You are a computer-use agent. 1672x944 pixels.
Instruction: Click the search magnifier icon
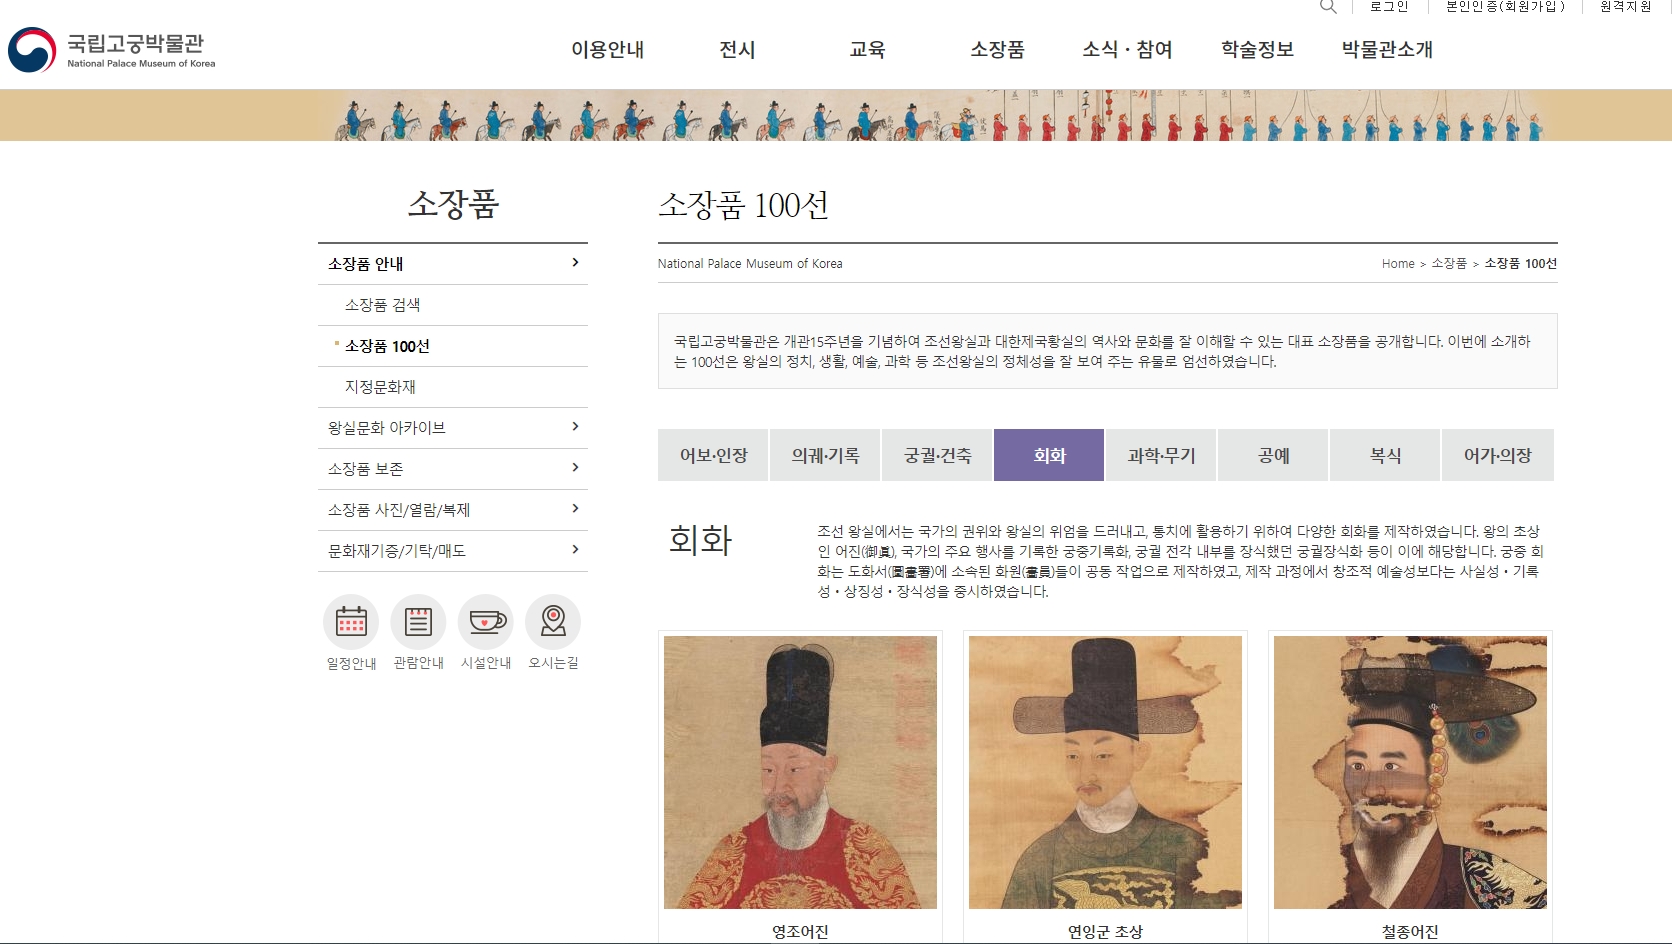(1328, 6)
